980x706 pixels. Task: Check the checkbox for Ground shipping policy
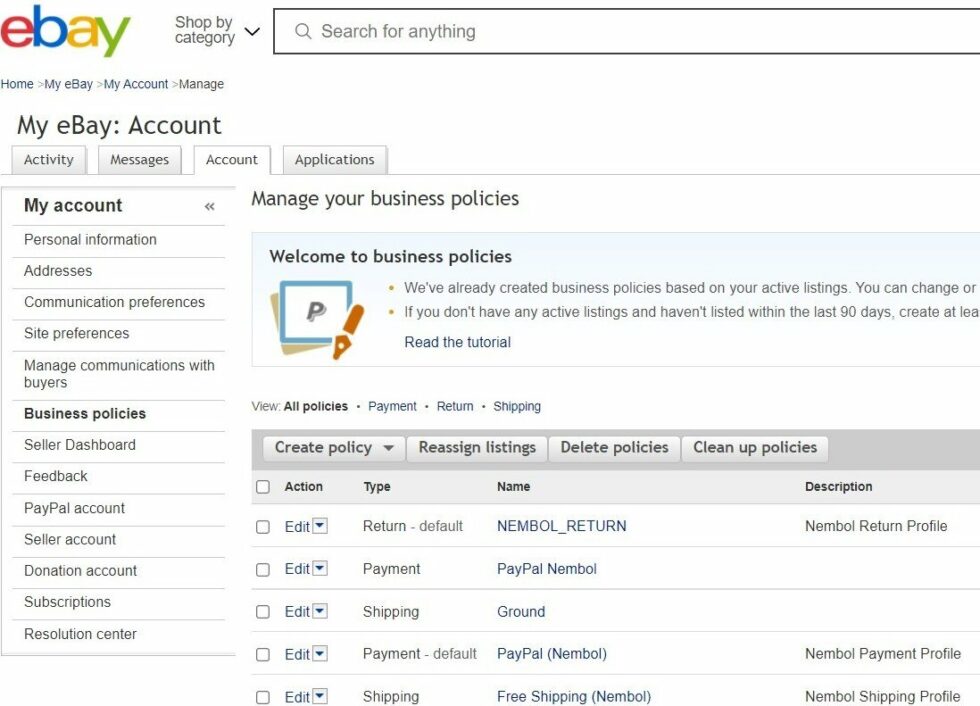263,611
